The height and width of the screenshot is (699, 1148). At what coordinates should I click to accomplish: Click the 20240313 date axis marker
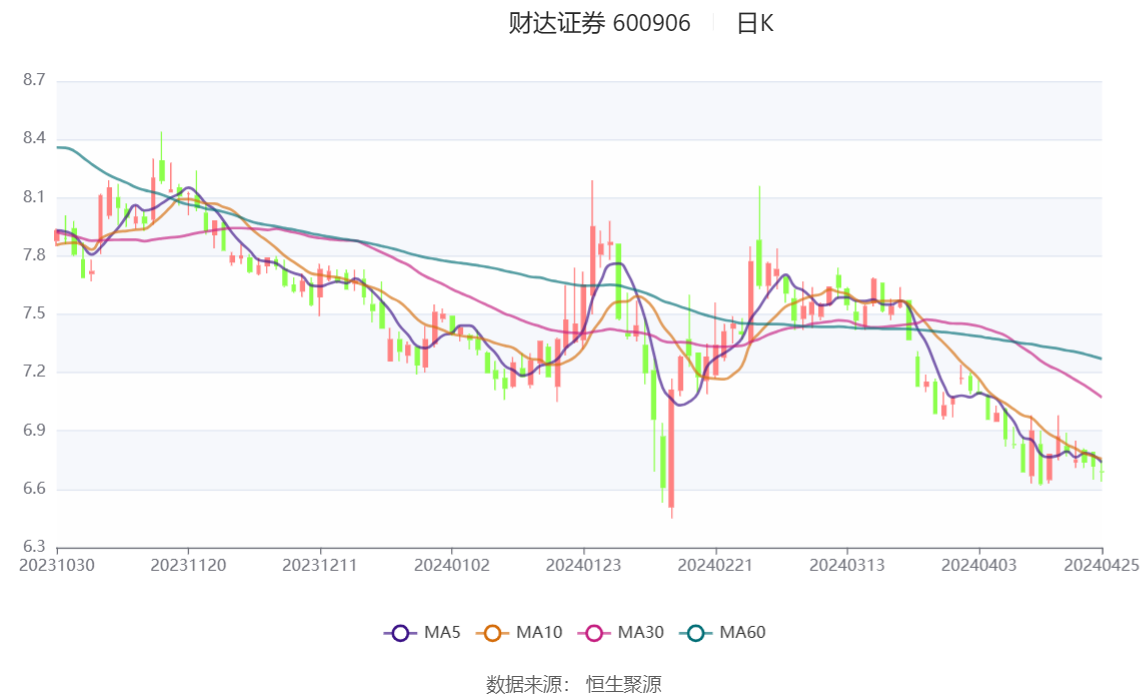point(847,565)
